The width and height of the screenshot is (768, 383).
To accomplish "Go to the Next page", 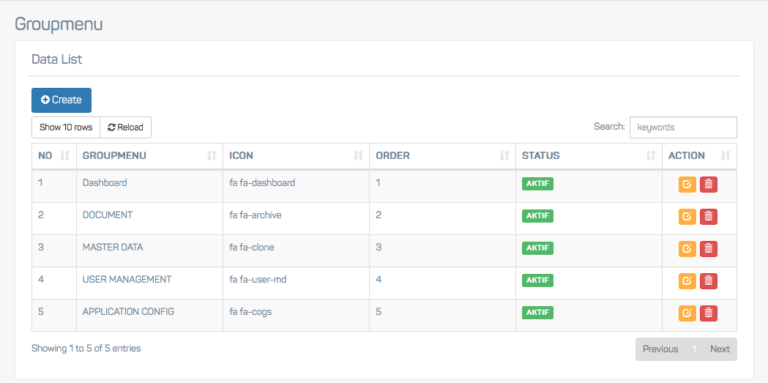I will tap(720, 349).
